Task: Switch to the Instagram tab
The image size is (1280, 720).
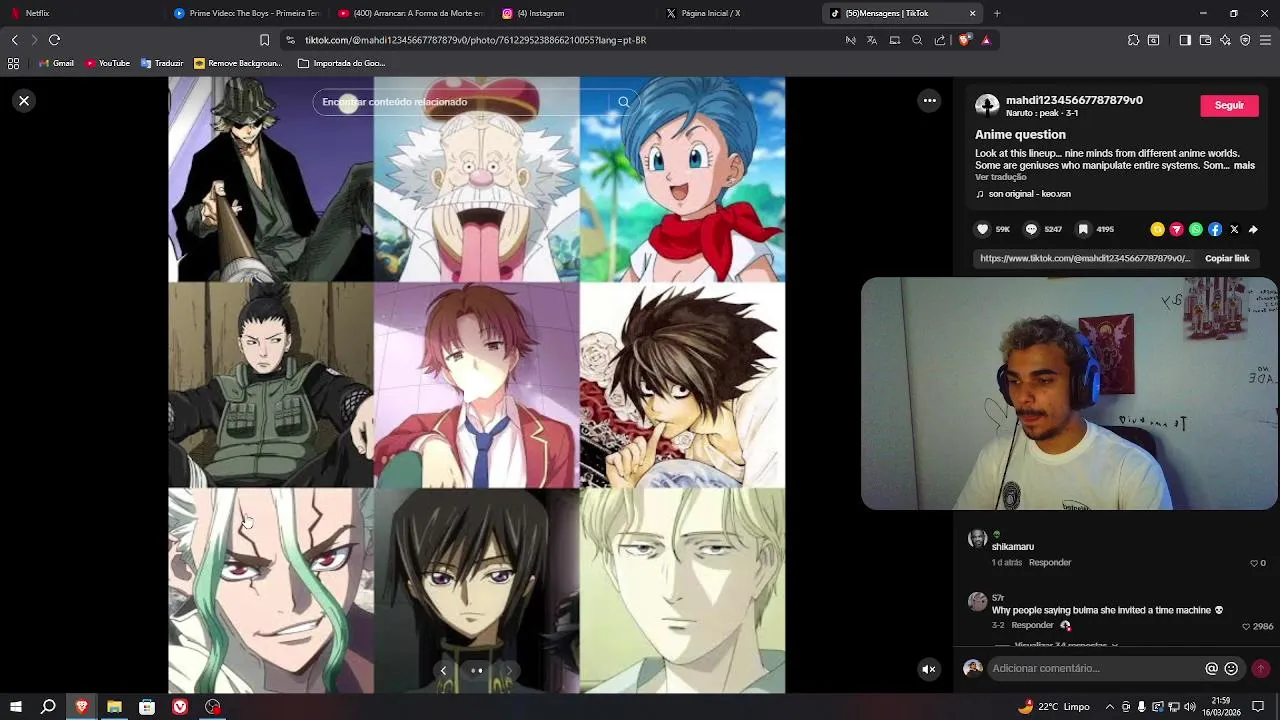Action: [575, 13]
